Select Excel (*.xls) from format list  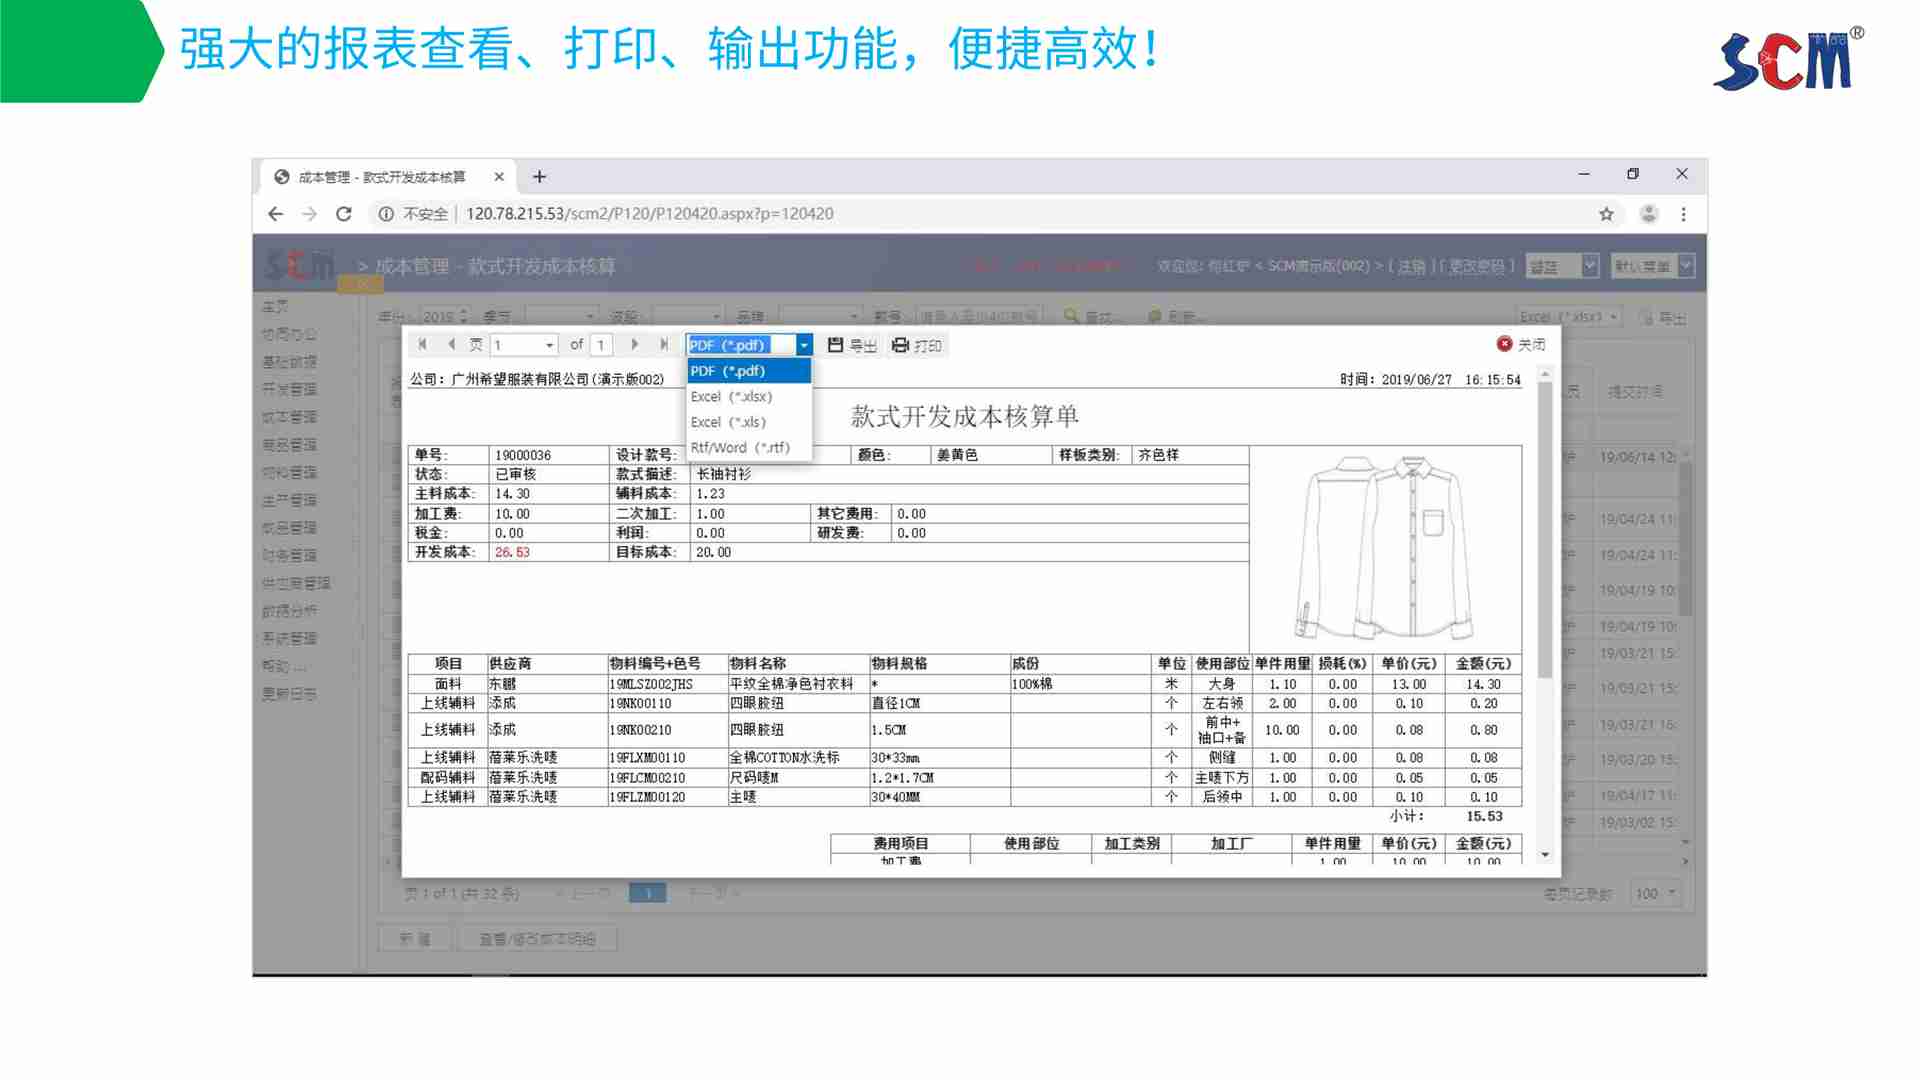point(749,422)
